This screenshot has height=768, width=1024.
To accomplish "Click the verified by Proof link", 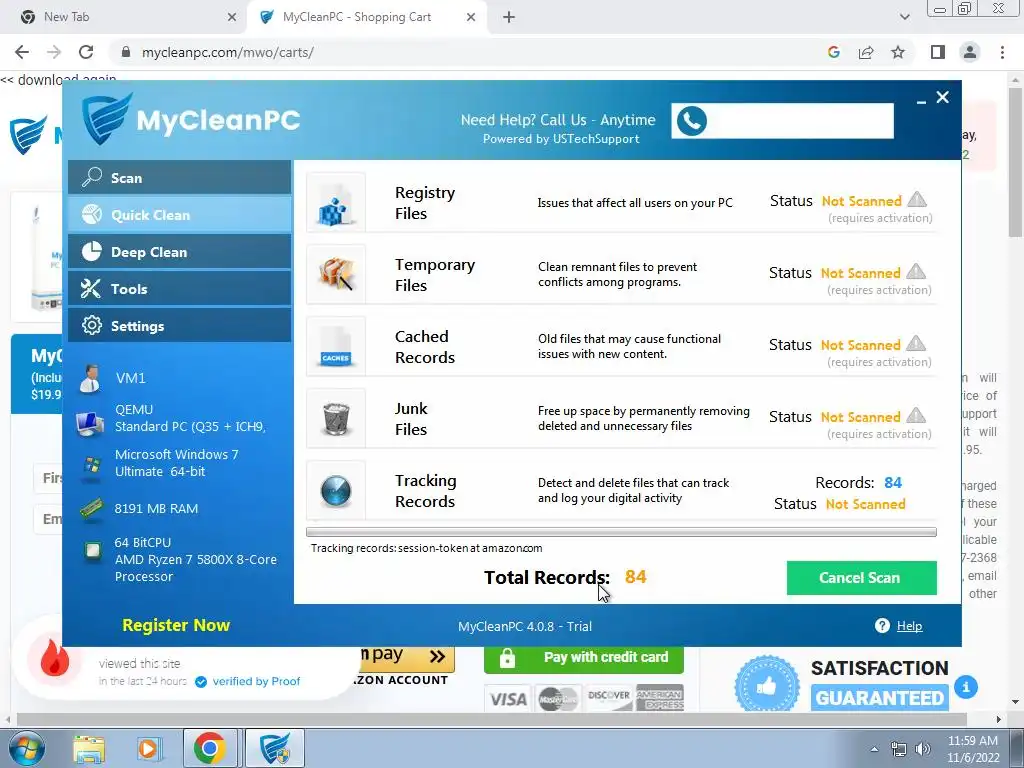I will (x=256, y=682).
